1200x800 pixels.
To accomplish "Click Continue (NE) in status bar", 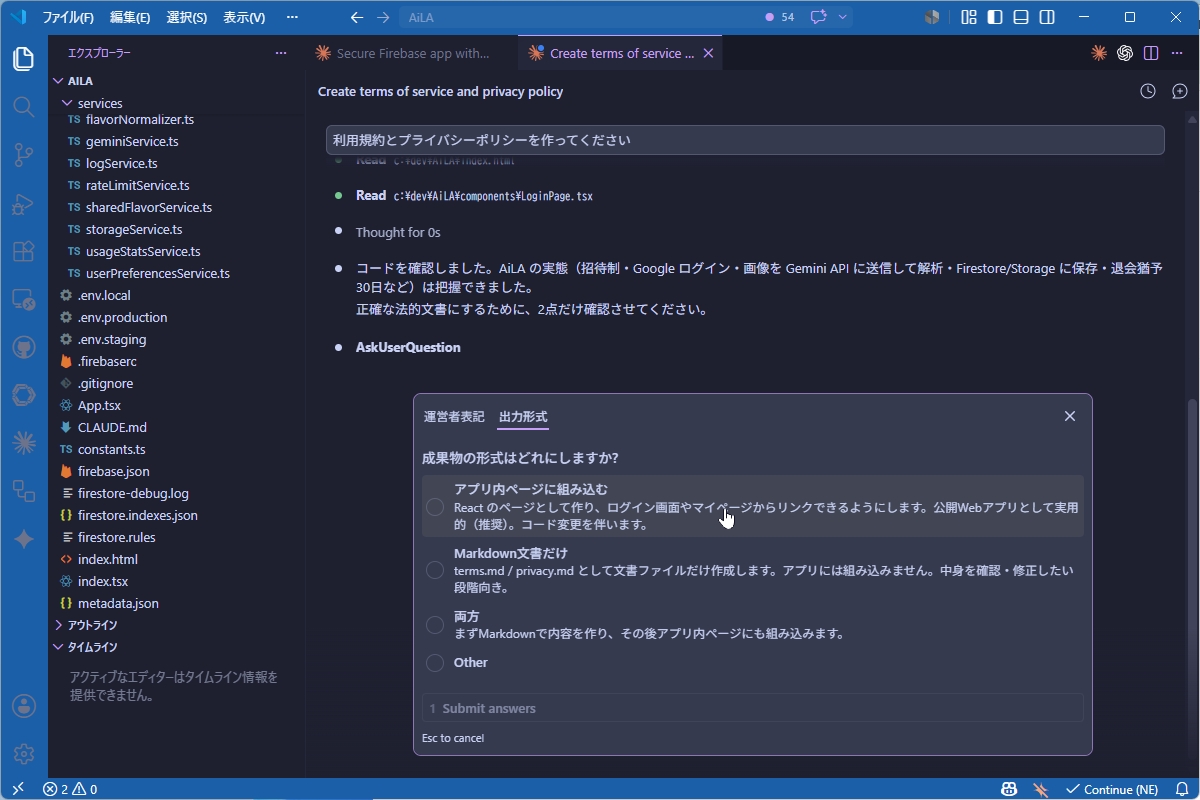I will (x=1111, y=789).
